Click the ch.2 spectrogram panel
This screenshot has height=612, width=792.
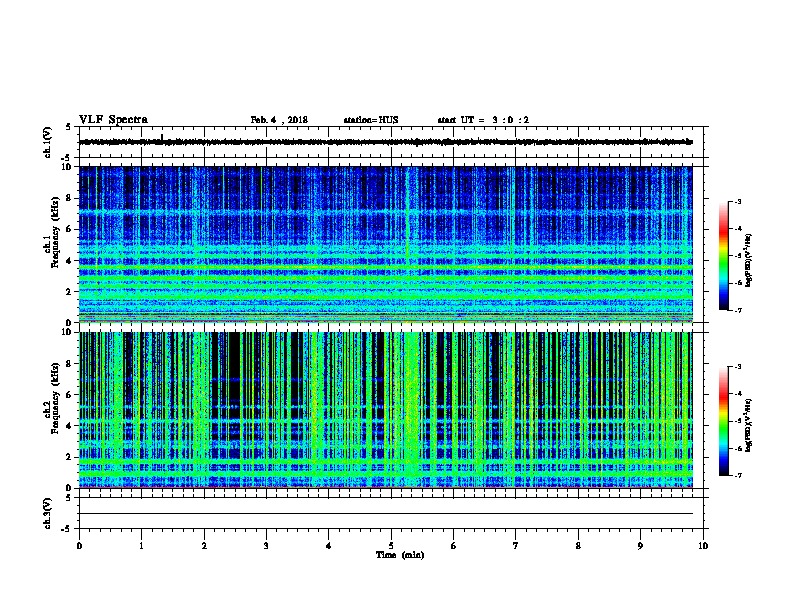click(x=386, y=410)
